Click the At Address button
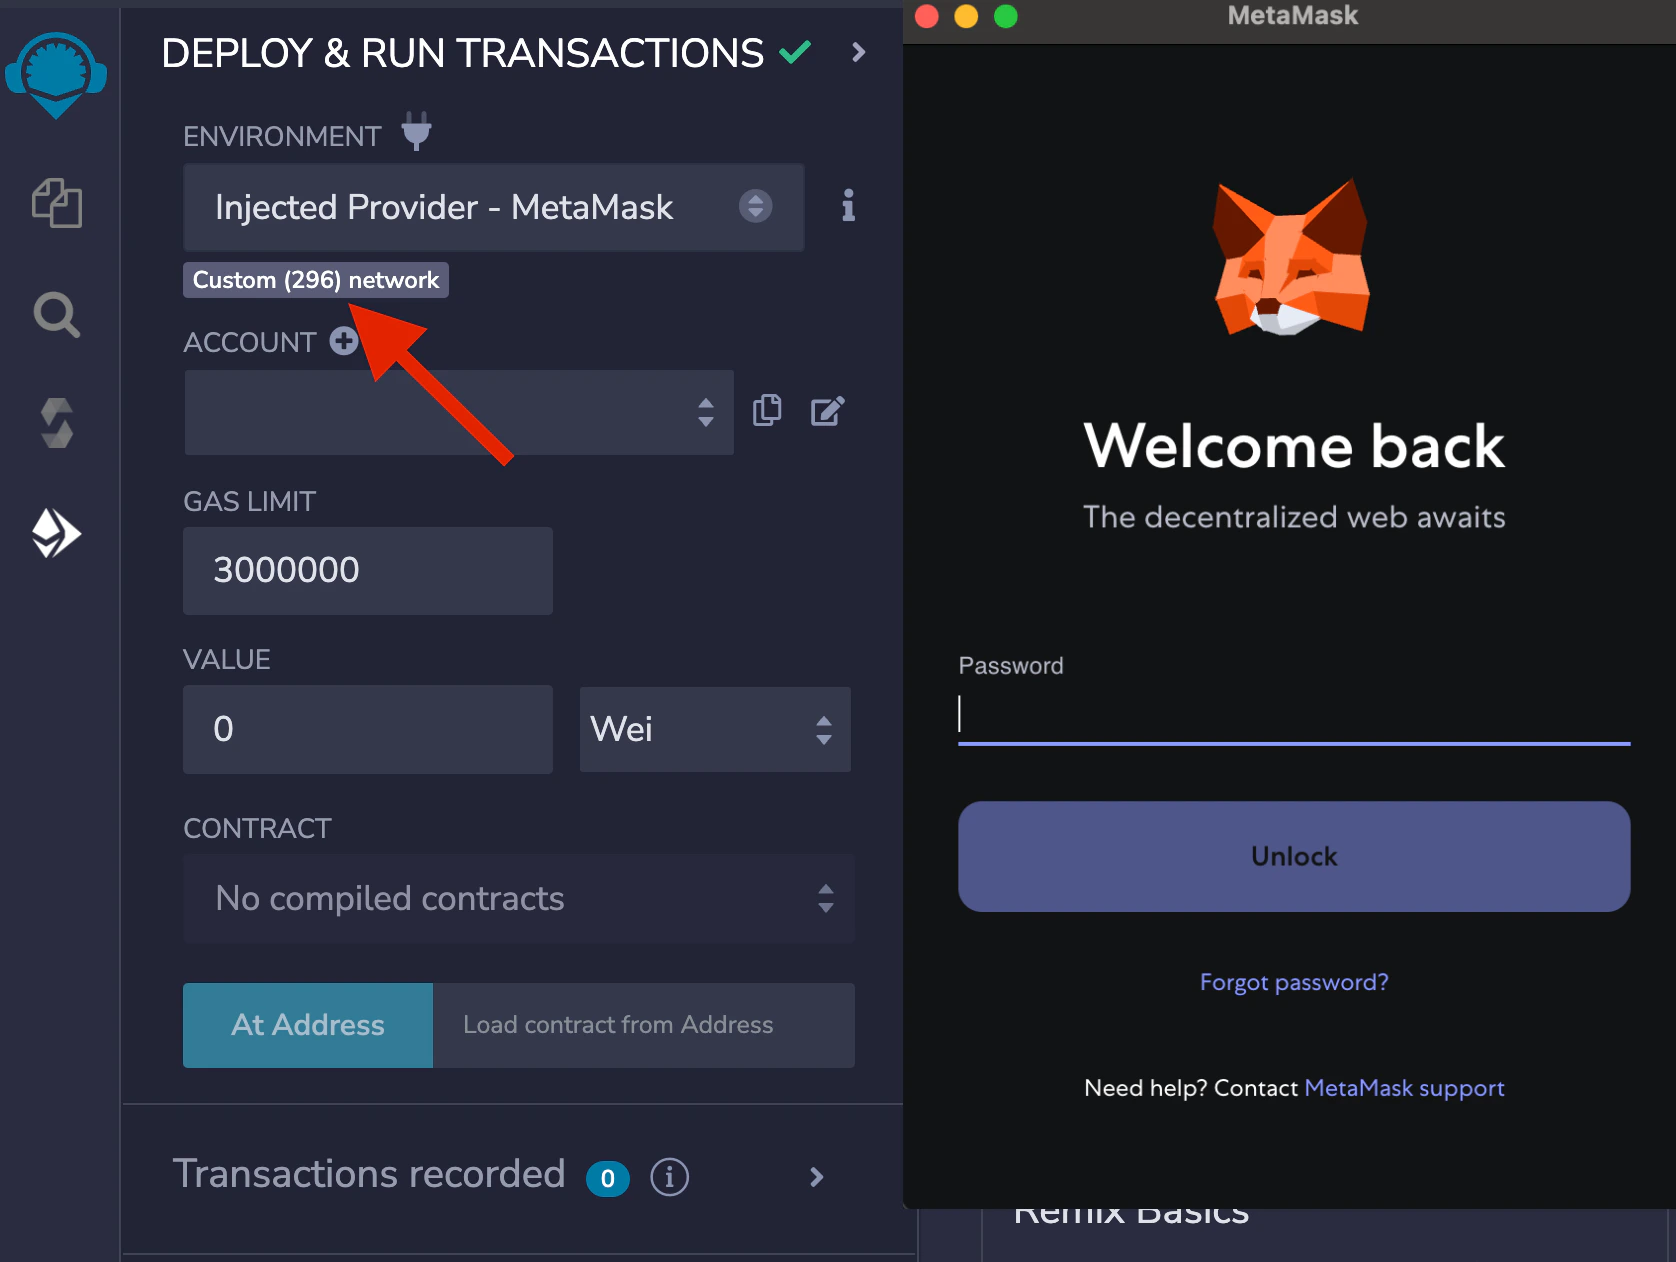Viewport: 1676px width, 1262px height. 308,1025
